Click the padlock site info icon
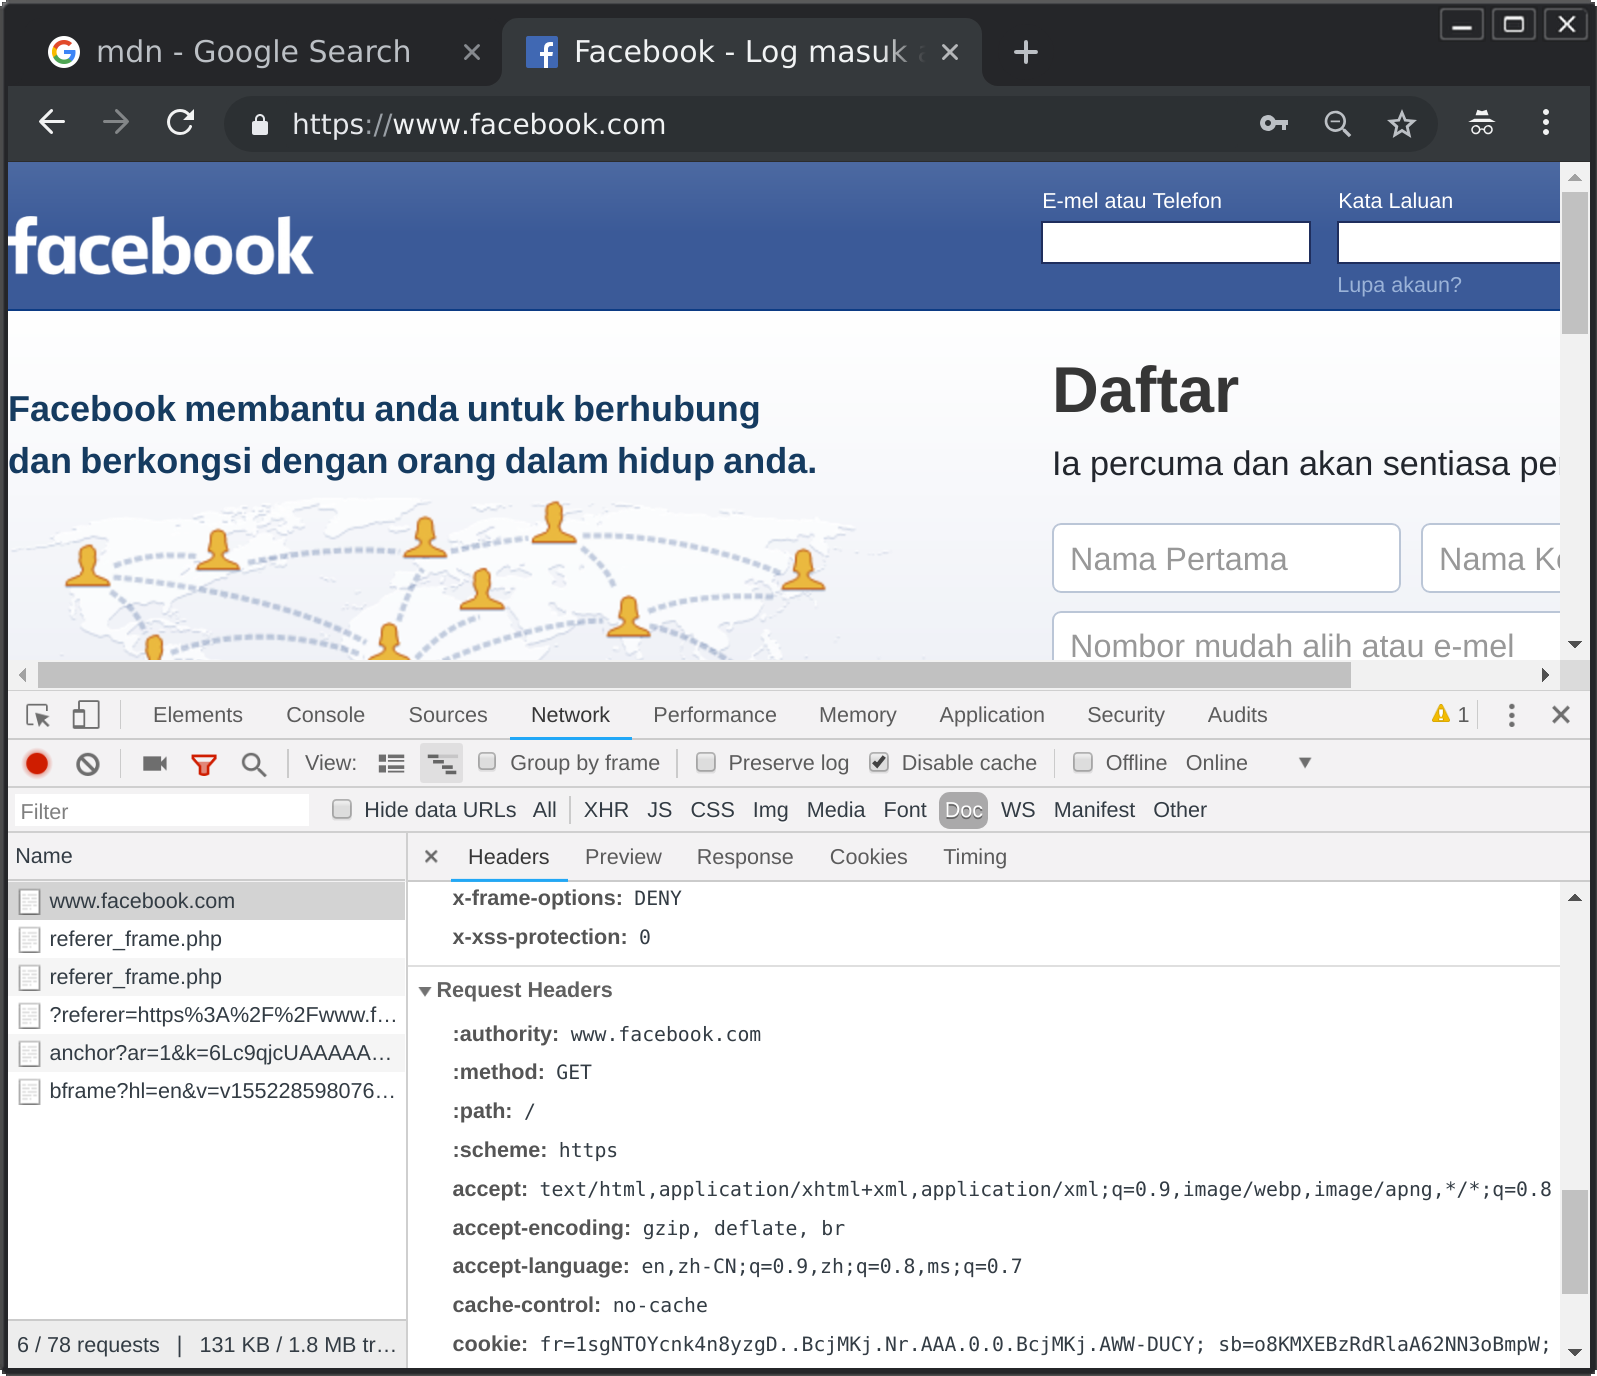 pos(260,124)
